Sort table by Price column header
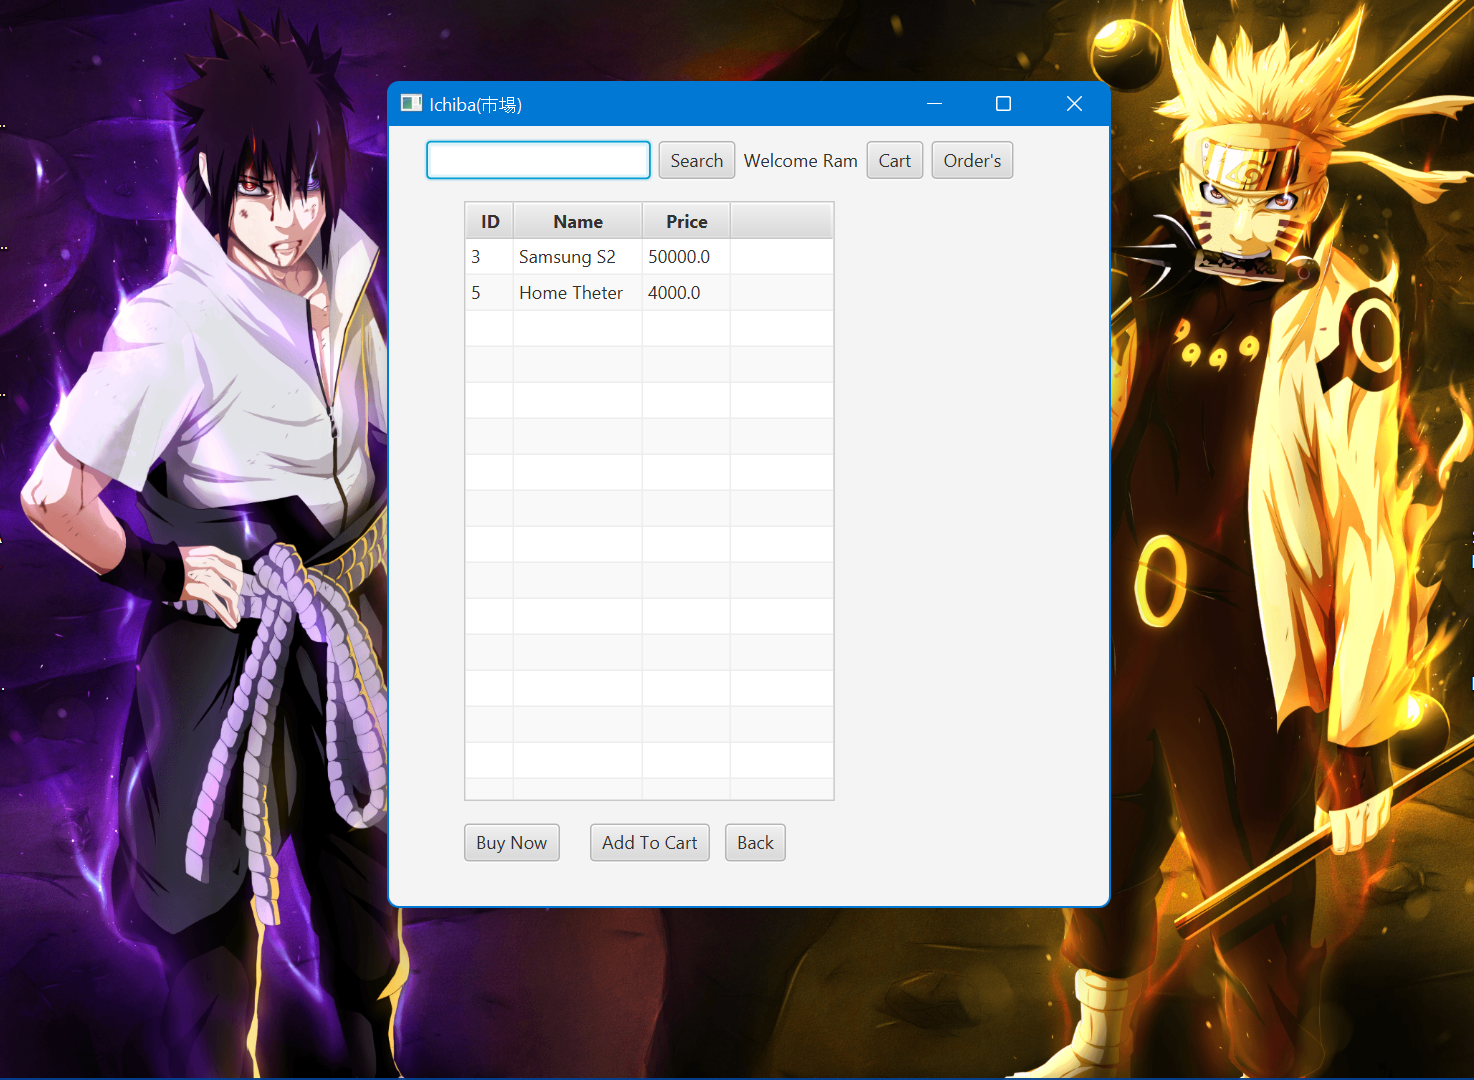The height and width of the screenshot is (1080, 1474). tap(687, 221)
